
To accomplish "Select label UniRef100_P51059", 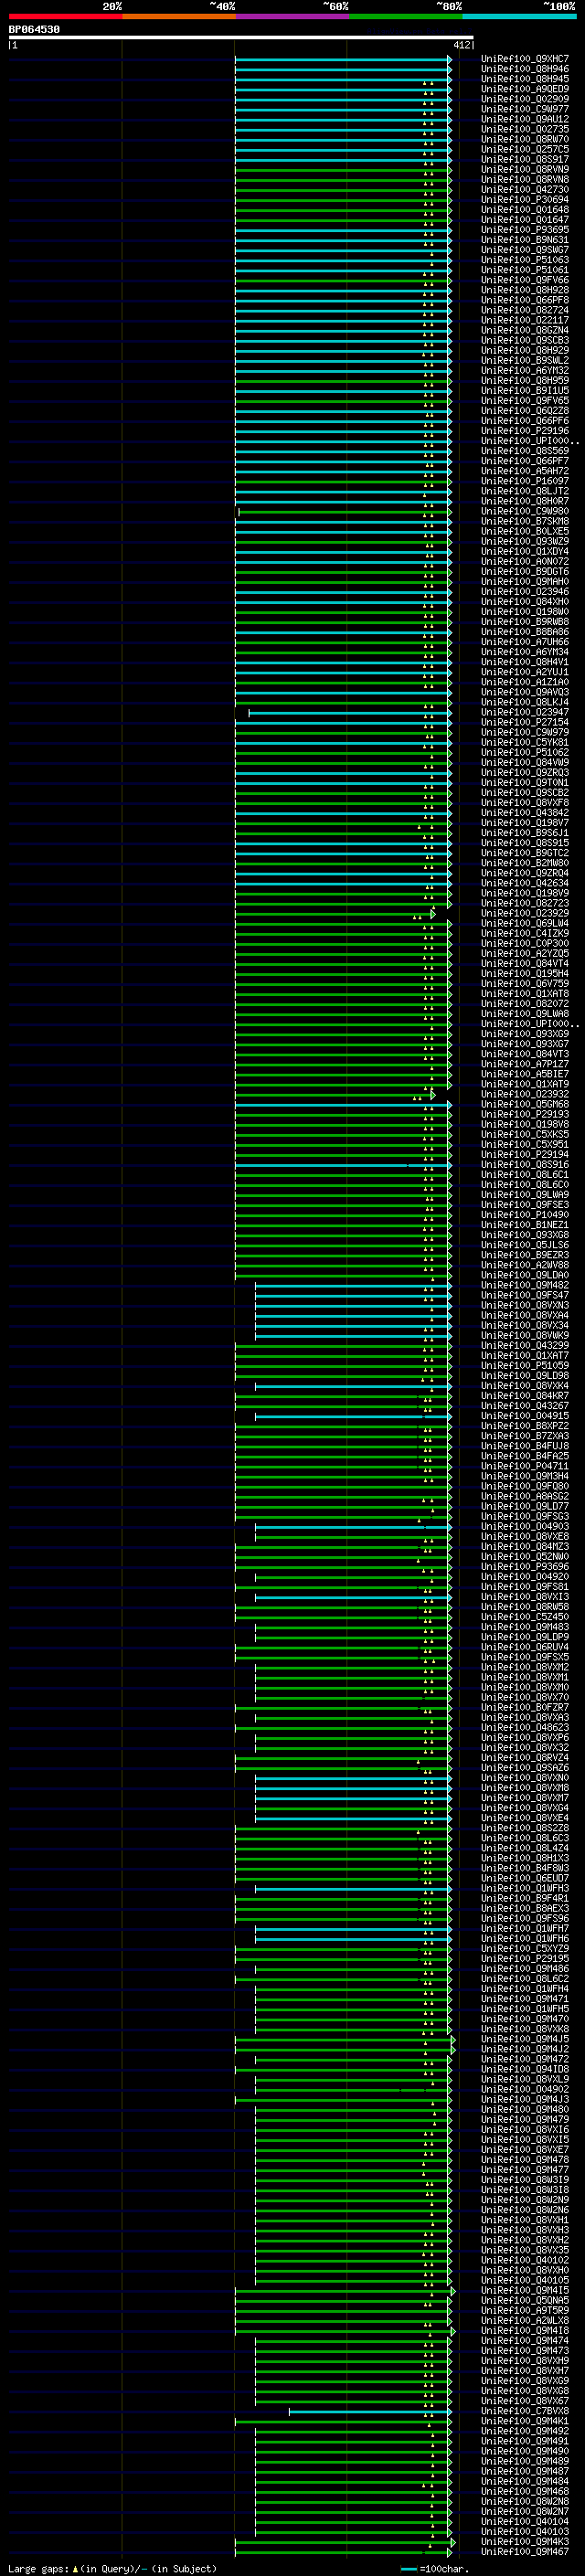I will pyautogui.click(x=524, y=1365).
